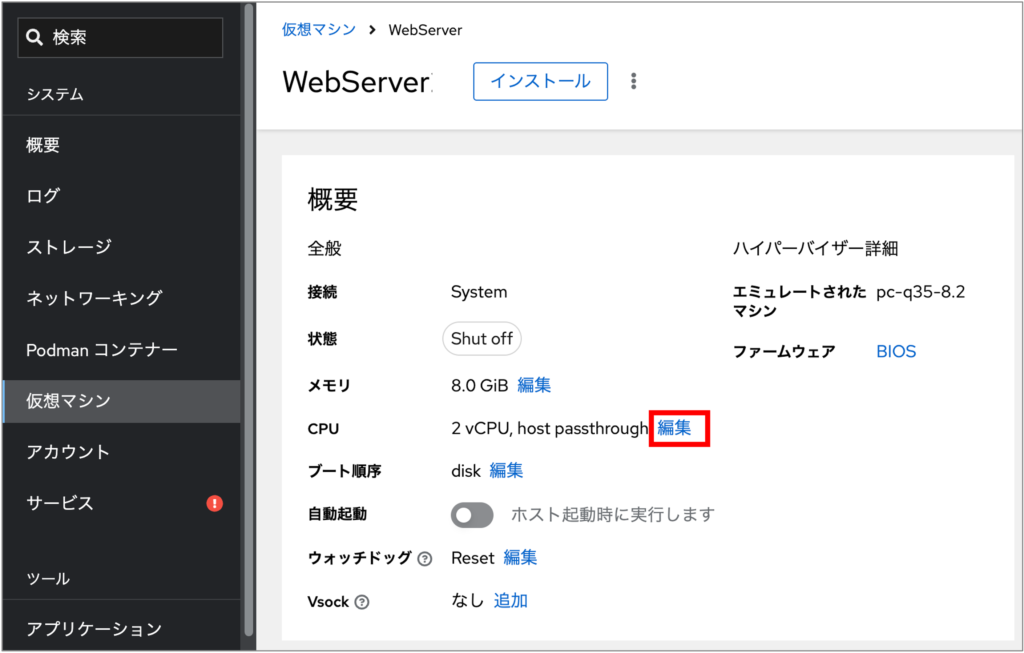Open サービス in sidebar
This screenshot has width=1024, height=653.
coord(121,503)
